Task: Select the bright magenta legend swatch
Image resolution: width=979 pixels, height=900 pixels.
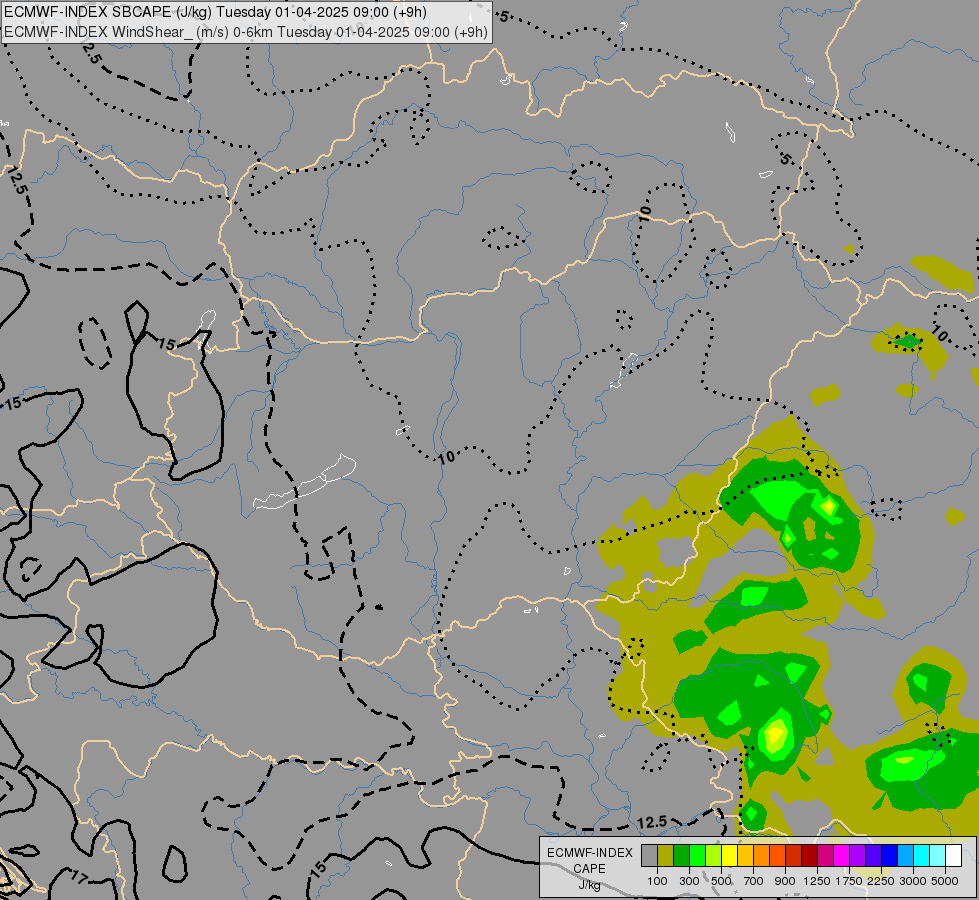Action: [x=841, y=856]
